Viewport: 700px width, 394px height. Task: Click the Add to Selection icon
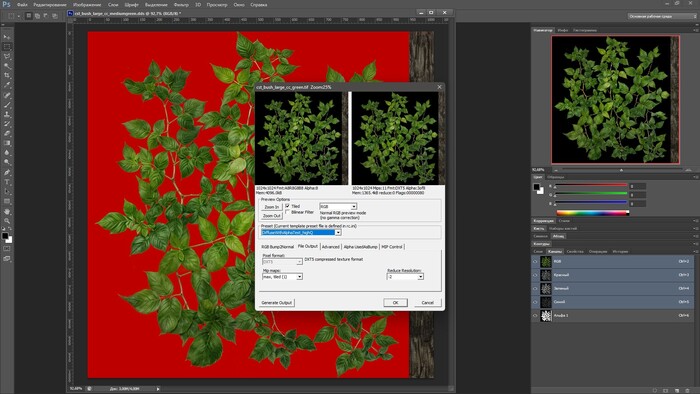pyautogui.click(x=38, y=16)
